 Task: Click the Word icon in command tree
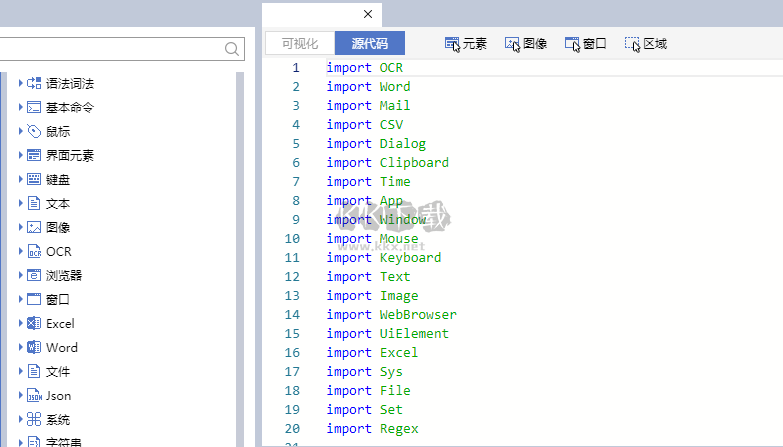click(x=34, y=347)
